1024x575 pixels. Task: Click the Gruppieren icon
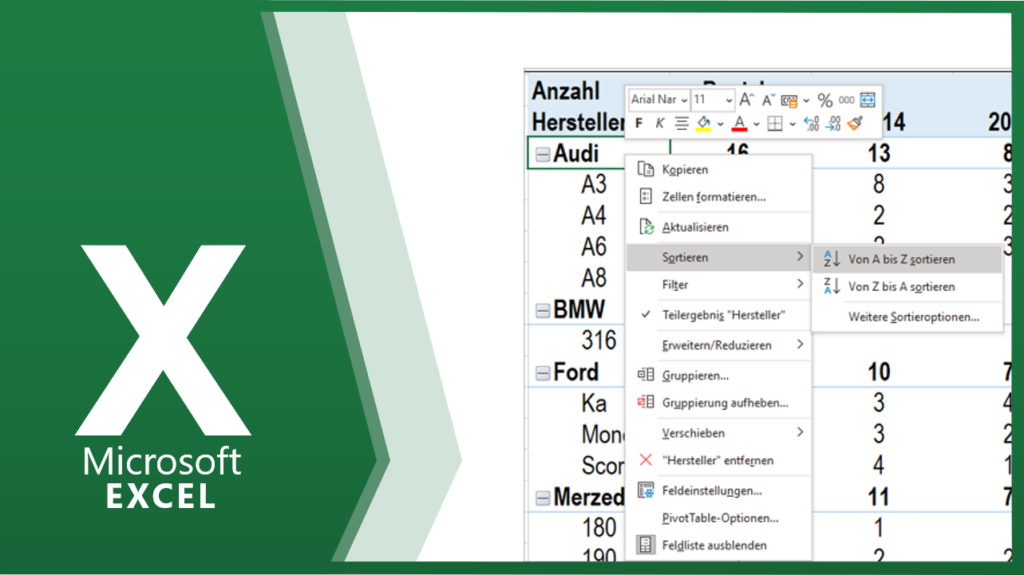point(645,374)
